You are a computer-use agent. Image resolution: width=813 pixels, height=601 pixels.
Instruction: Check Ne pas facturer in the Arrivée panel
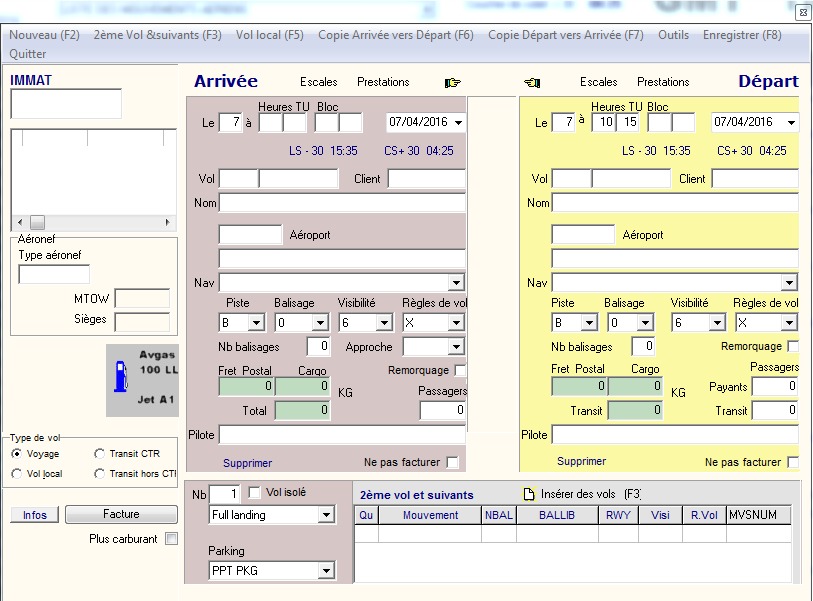[x=453, y=462]
